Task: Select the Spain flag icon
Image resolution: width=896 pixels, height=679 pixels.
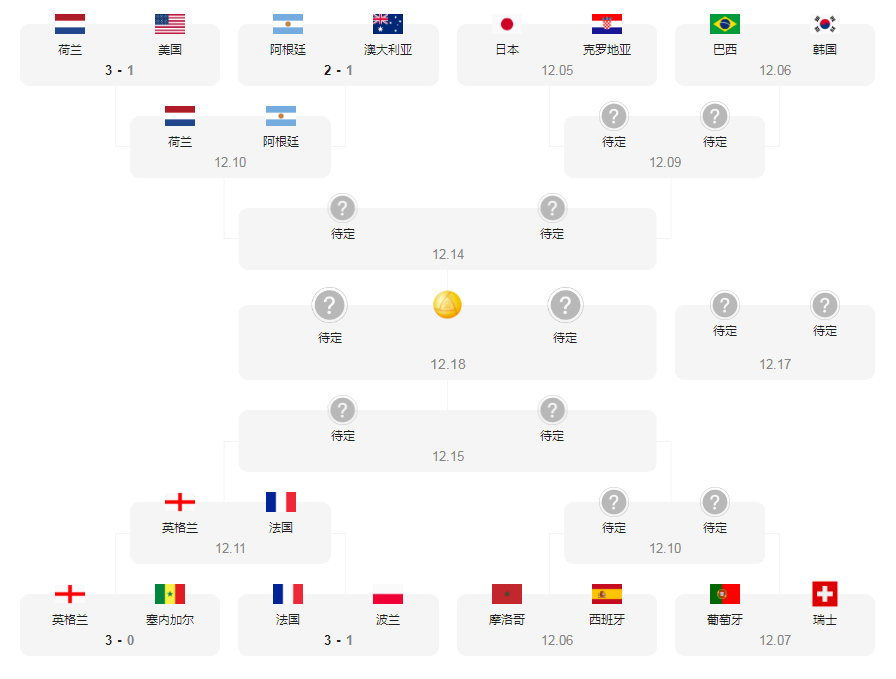Action: (606, 594)
